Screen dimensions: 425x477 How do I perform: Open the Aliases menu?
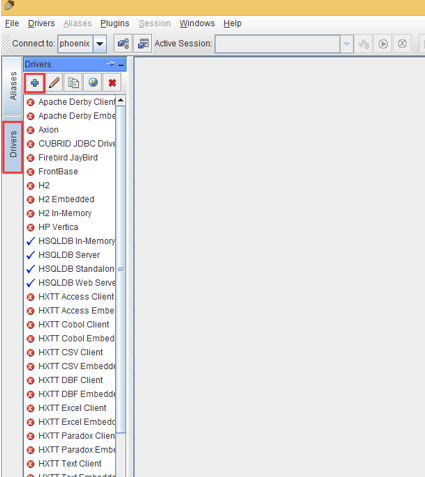coord(77,23)
